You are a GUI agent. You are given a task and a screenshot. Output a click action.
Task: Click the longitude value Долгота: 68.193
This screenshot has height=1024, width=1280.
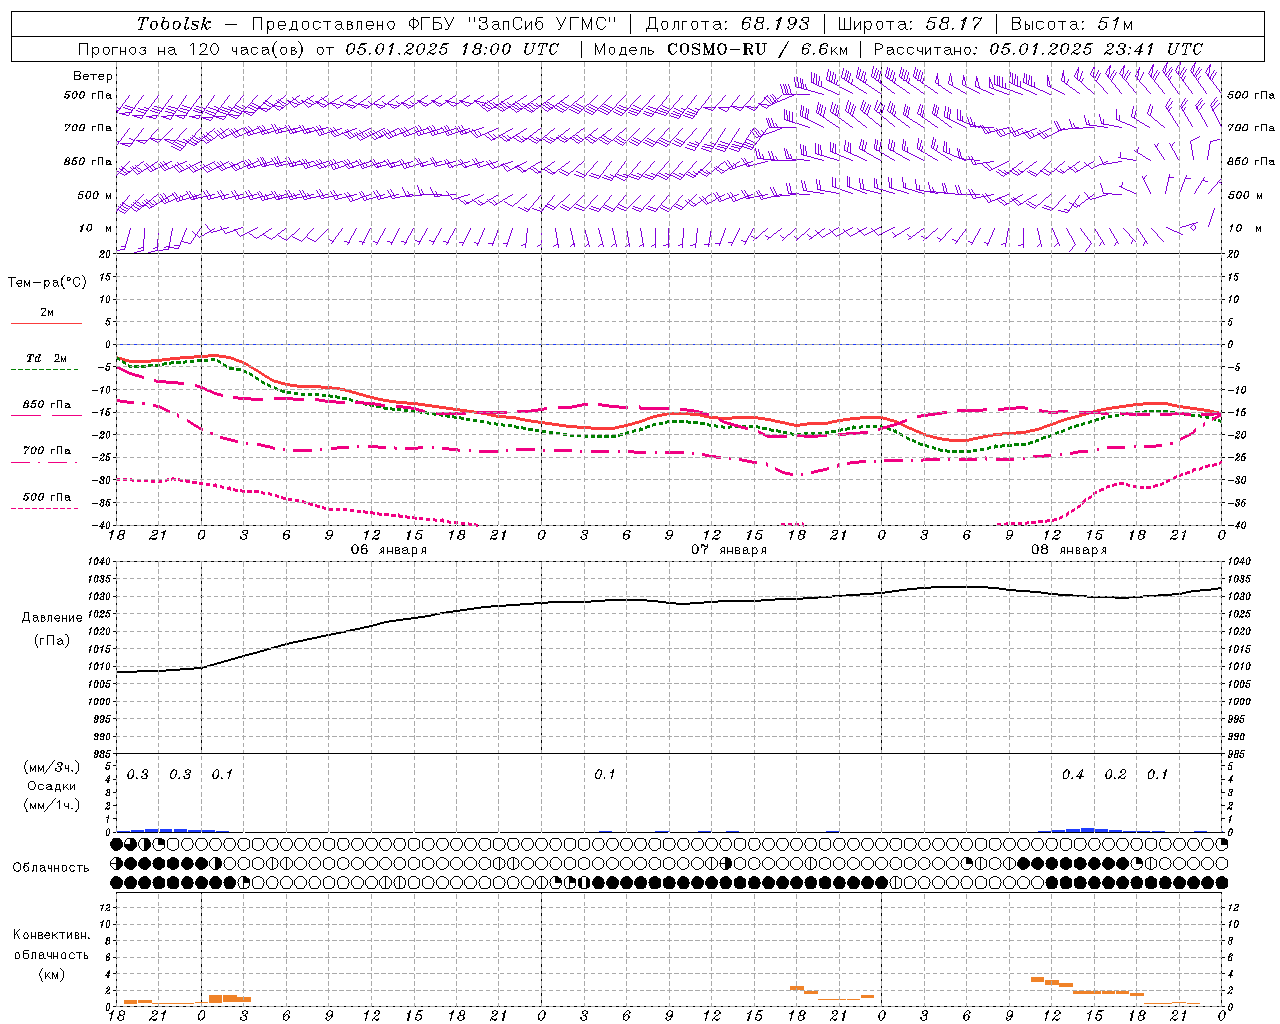728,24
